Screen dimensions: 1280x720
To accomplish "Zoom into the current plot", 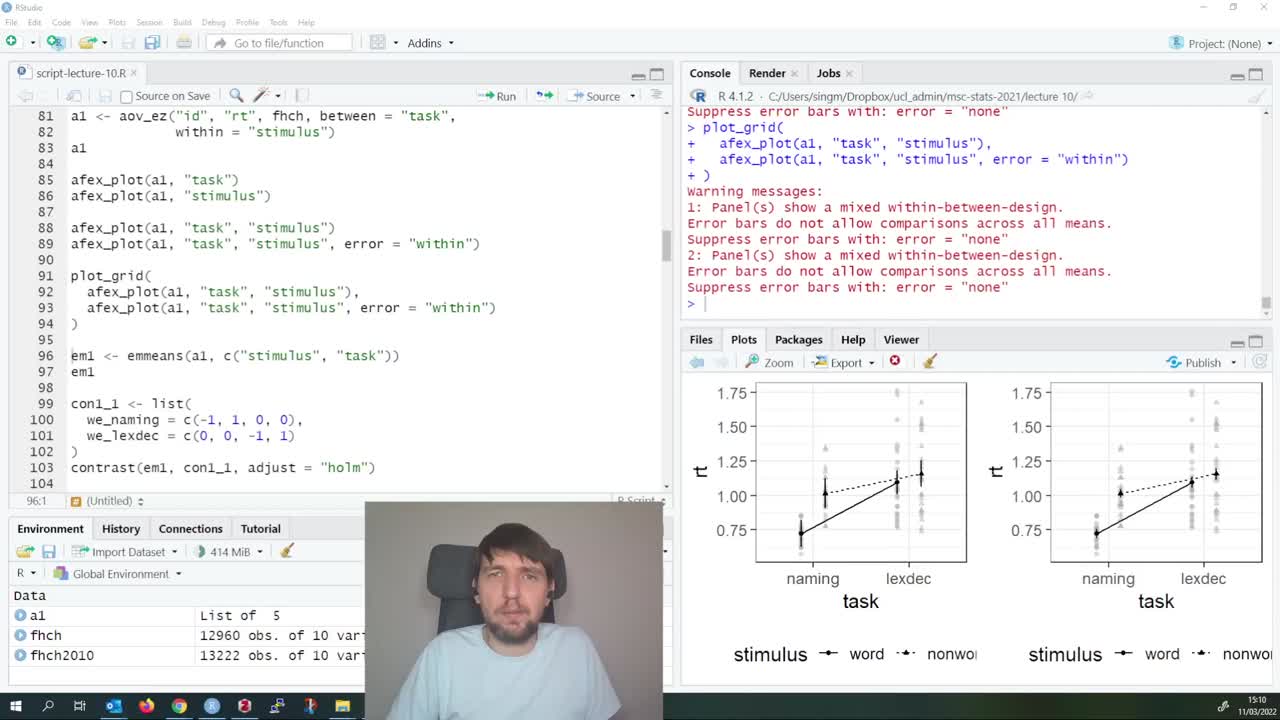I will [x=770, y=362].
